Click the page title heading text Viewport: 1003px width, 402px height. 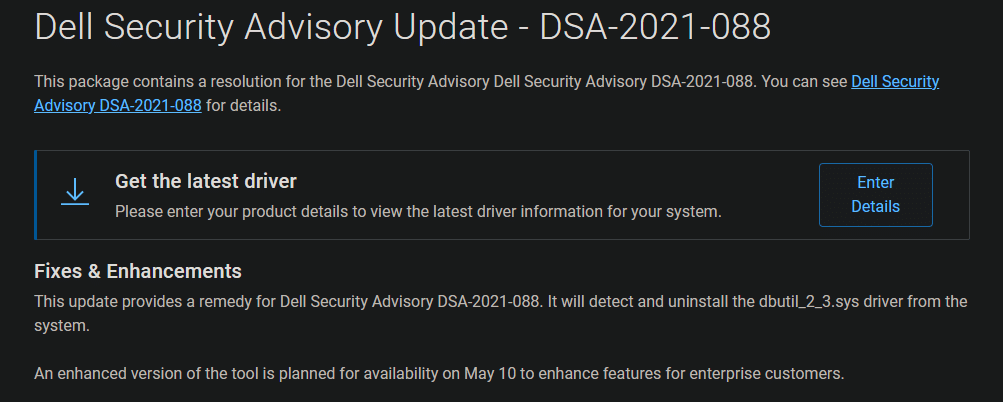click(402, 27)
